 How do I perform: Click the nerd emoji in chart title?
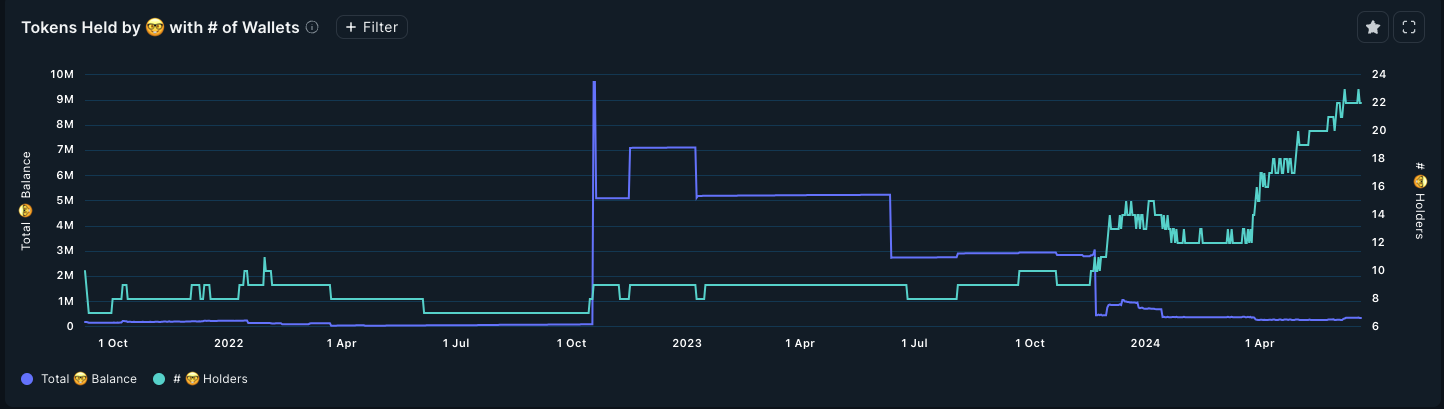coord(155,28)
